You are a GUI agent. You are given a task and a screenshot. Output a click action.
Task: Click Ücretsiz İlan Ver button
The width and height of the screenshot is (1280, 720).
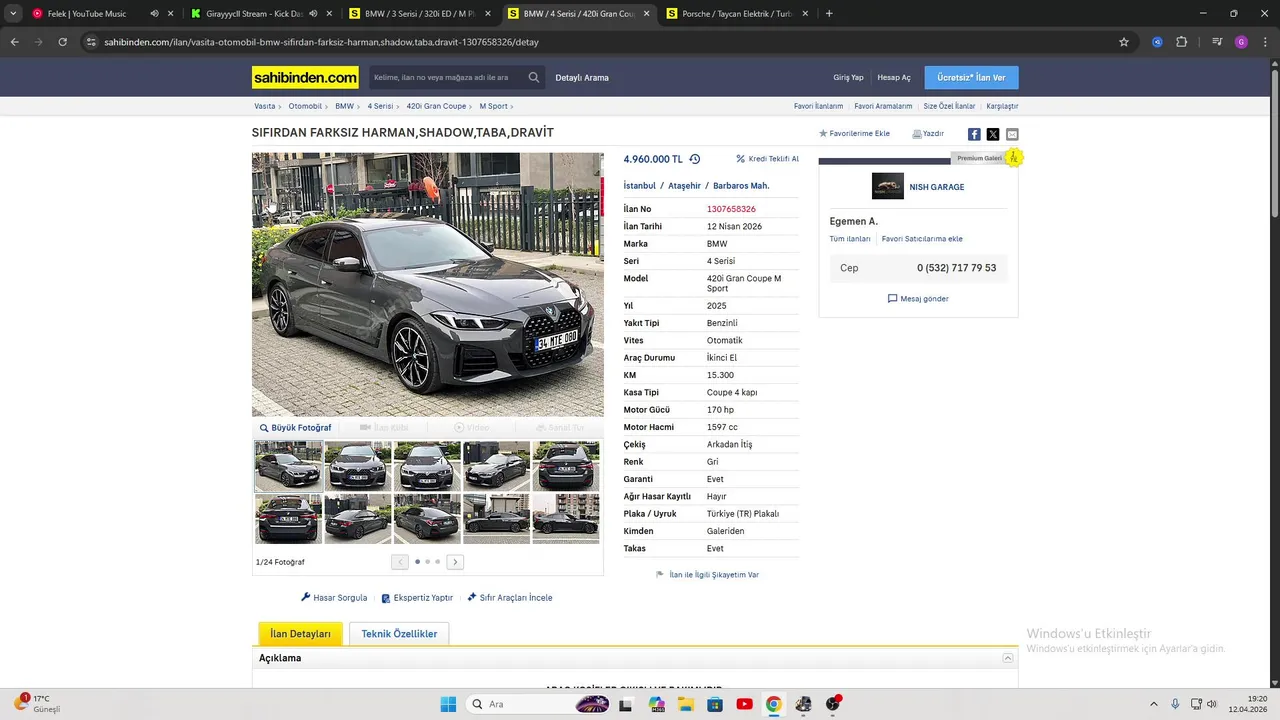971,77
